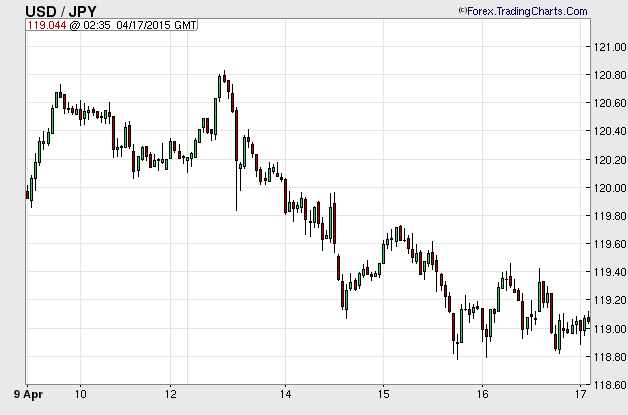Screen dimensions: 628x415
Task: Click the 120.00 price axis label
Action: coord(610,188)
